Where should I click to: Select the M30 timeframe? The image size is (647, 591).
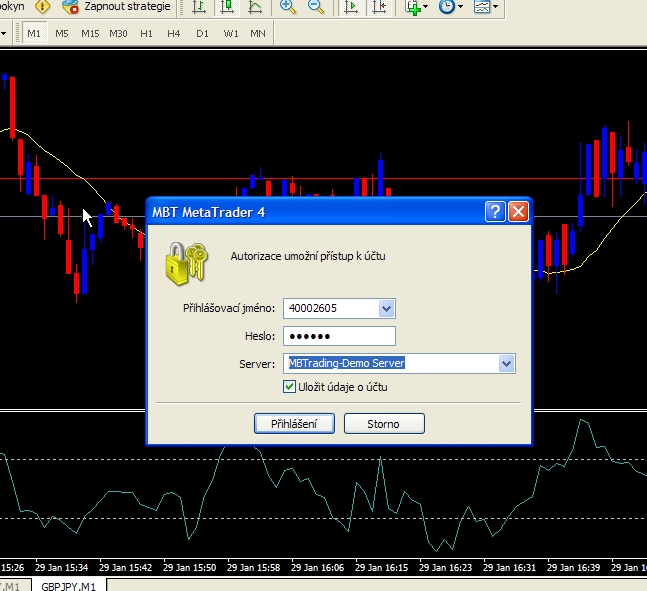(x=118, y=33)
